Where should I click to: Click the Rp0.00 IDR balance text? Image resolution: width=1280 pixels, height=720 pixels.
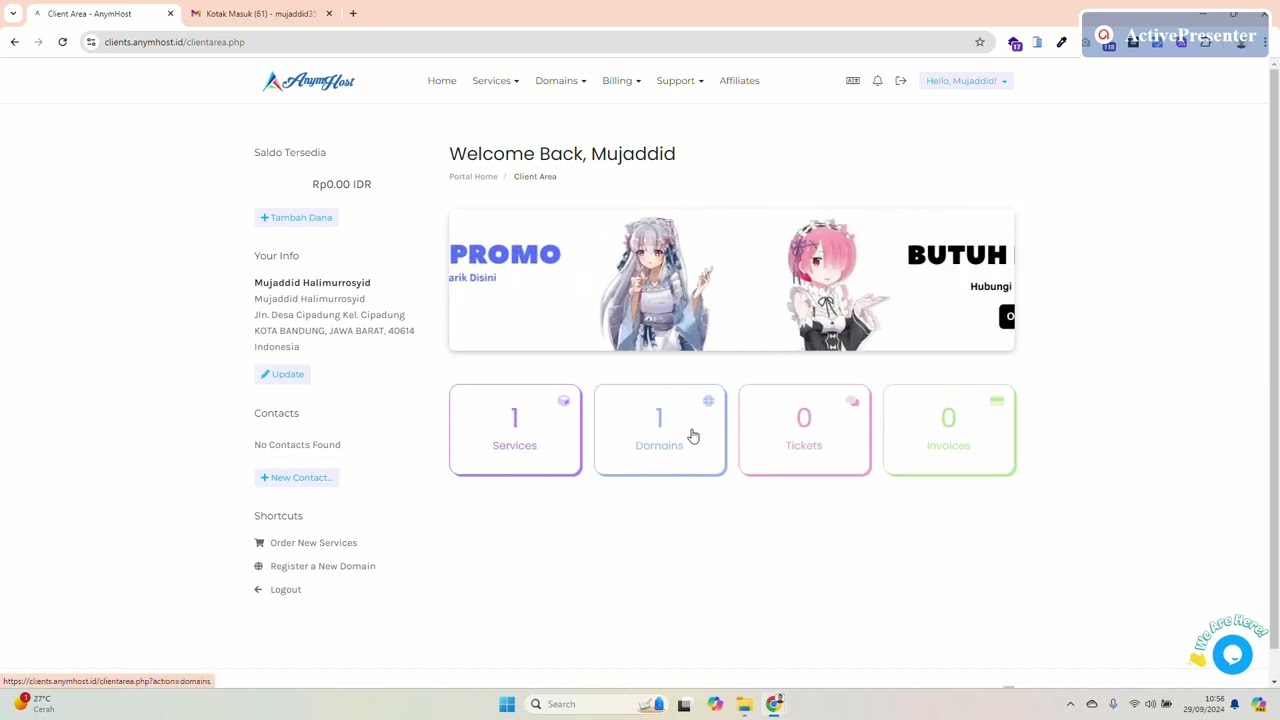tap(341, 185)
